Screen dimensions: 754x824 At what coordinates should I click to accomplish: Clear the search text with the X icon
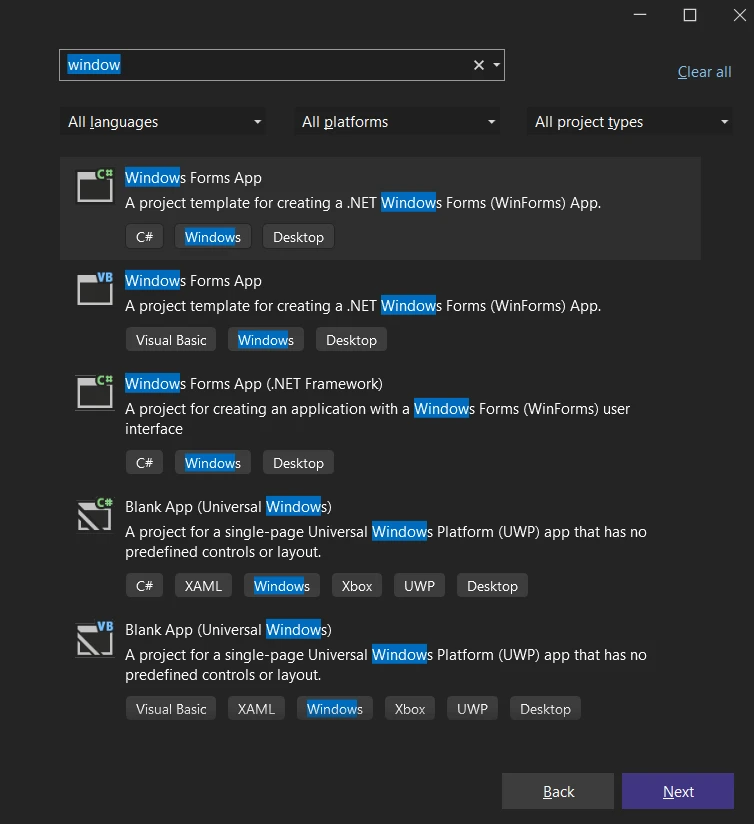pos(479,65)
